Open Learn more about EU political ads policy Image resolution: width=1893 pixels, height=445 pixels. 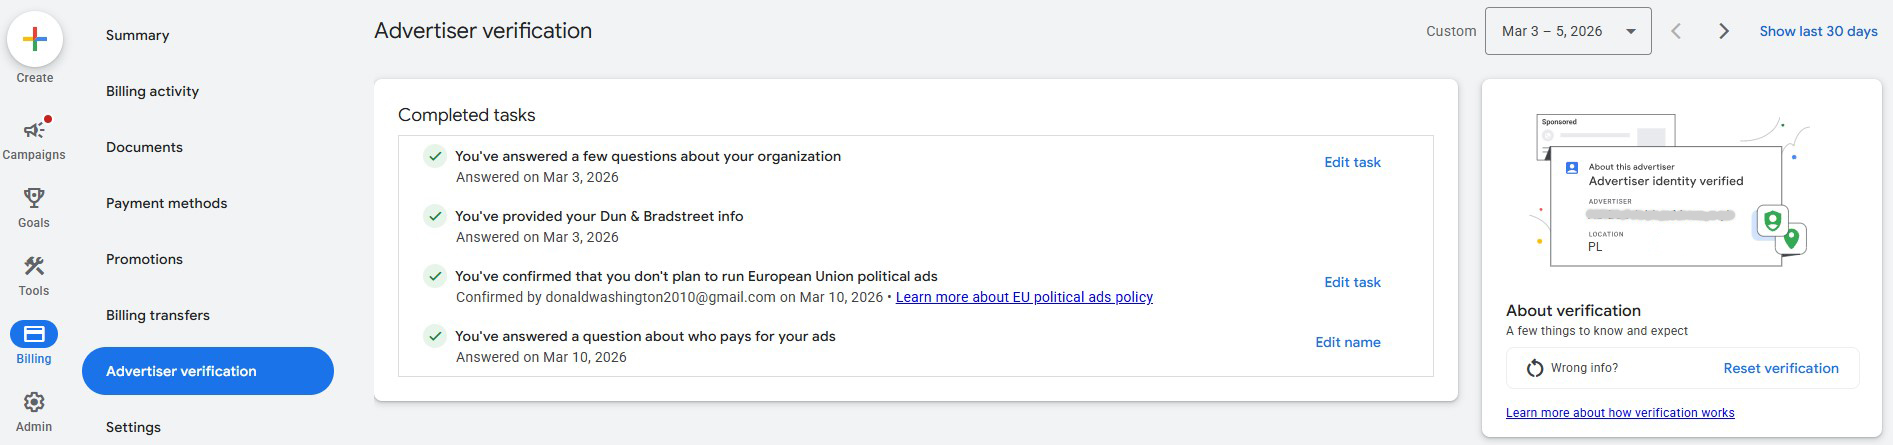coord(1024,297)
